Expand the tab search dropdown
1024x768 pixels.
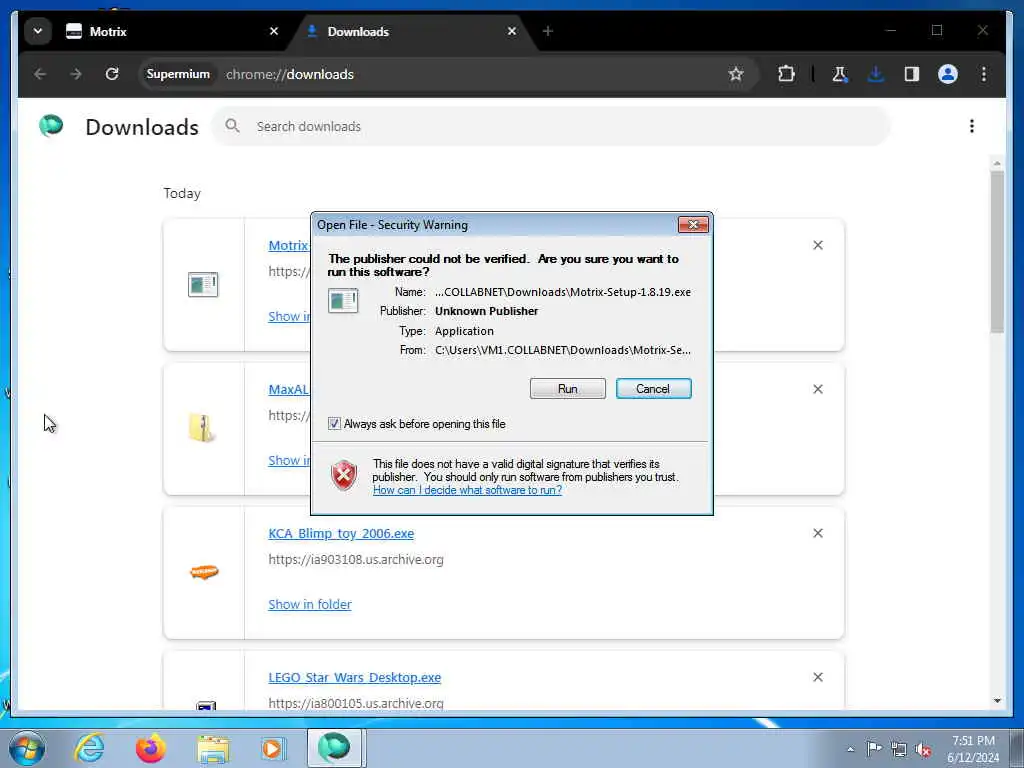pos(38,31)
